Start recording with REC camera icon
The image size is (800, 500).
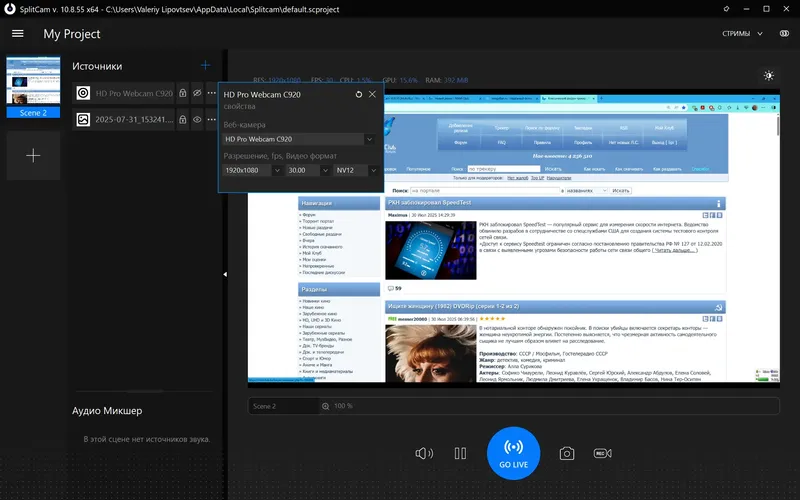pyautogui.click(x=603, y=453)
